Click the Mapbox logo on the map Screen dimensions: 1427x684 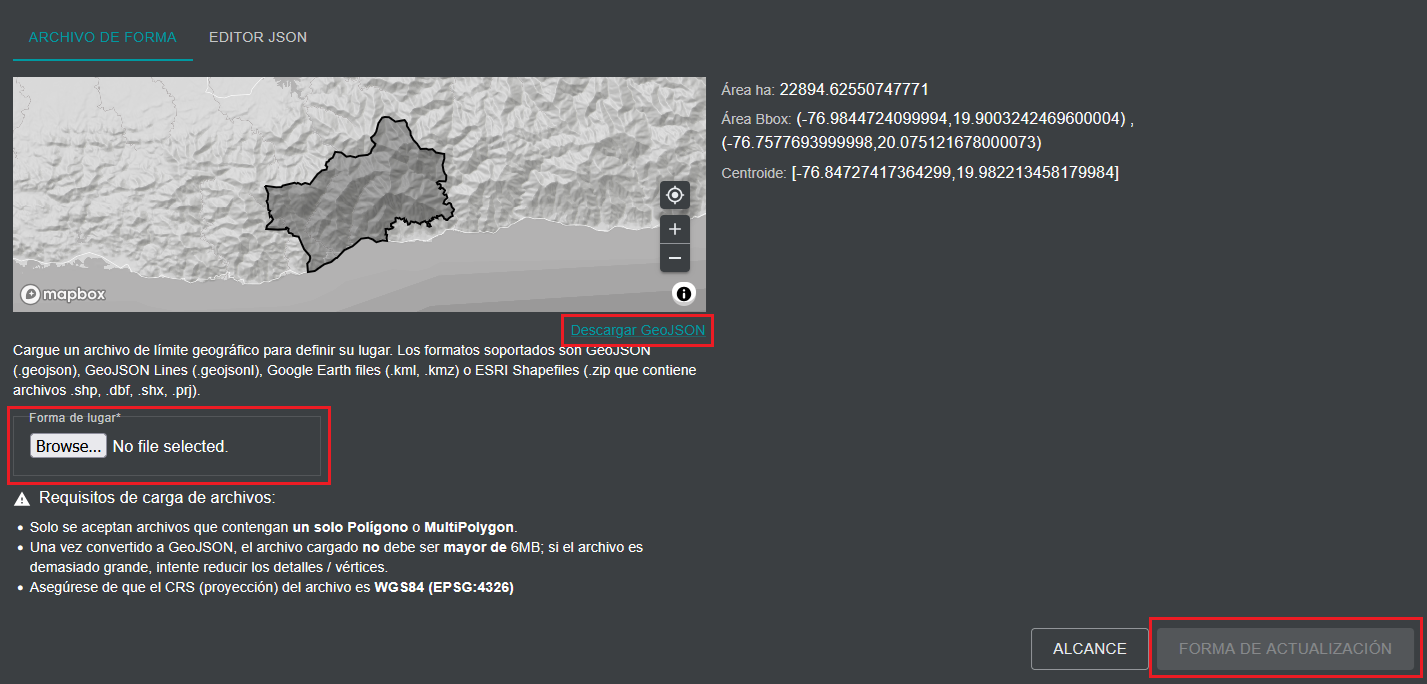pyautogui.click(x=63, y=294)
